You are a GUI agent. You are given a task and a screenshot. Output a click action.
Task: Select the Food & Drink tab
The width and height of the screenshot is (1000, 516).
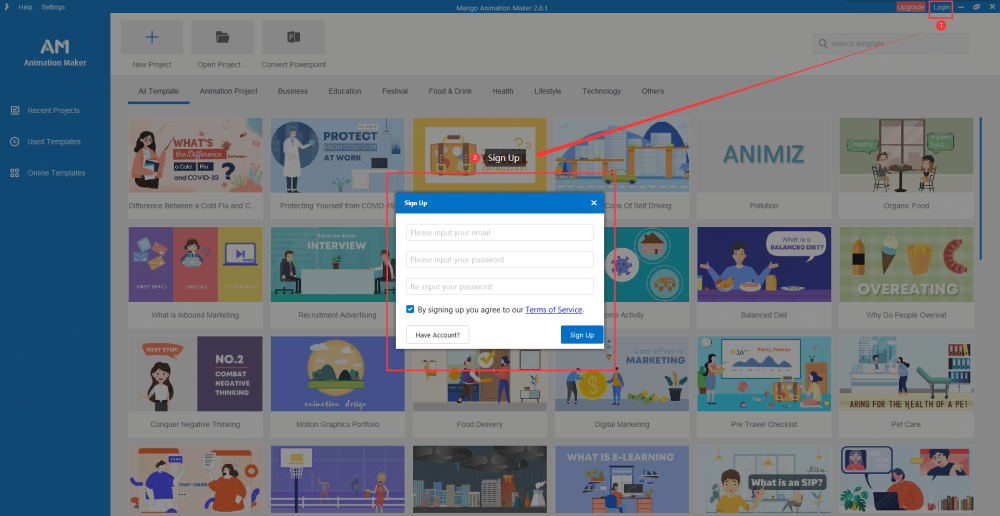(x=450, y=91)
